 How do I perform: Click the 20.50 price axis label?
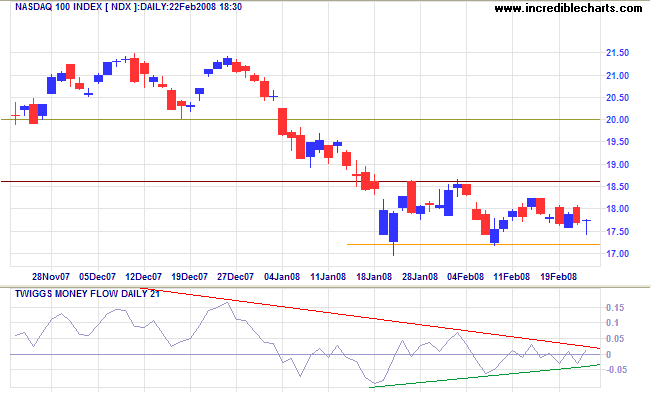click(617, 98)
